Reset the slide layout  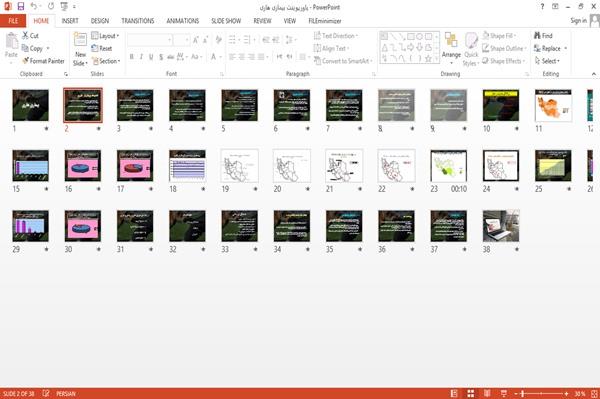[x=102, y=48]
